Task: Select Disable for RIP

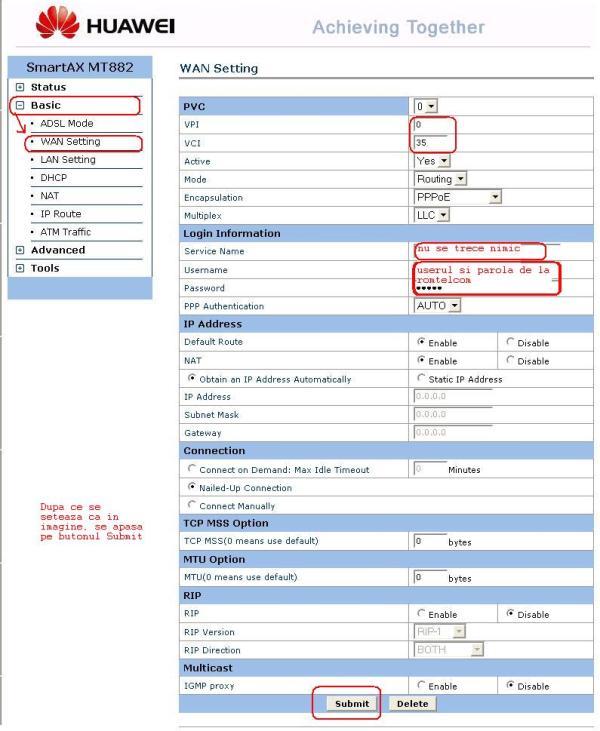Action: pyautogui.click(x=510, y=614)
